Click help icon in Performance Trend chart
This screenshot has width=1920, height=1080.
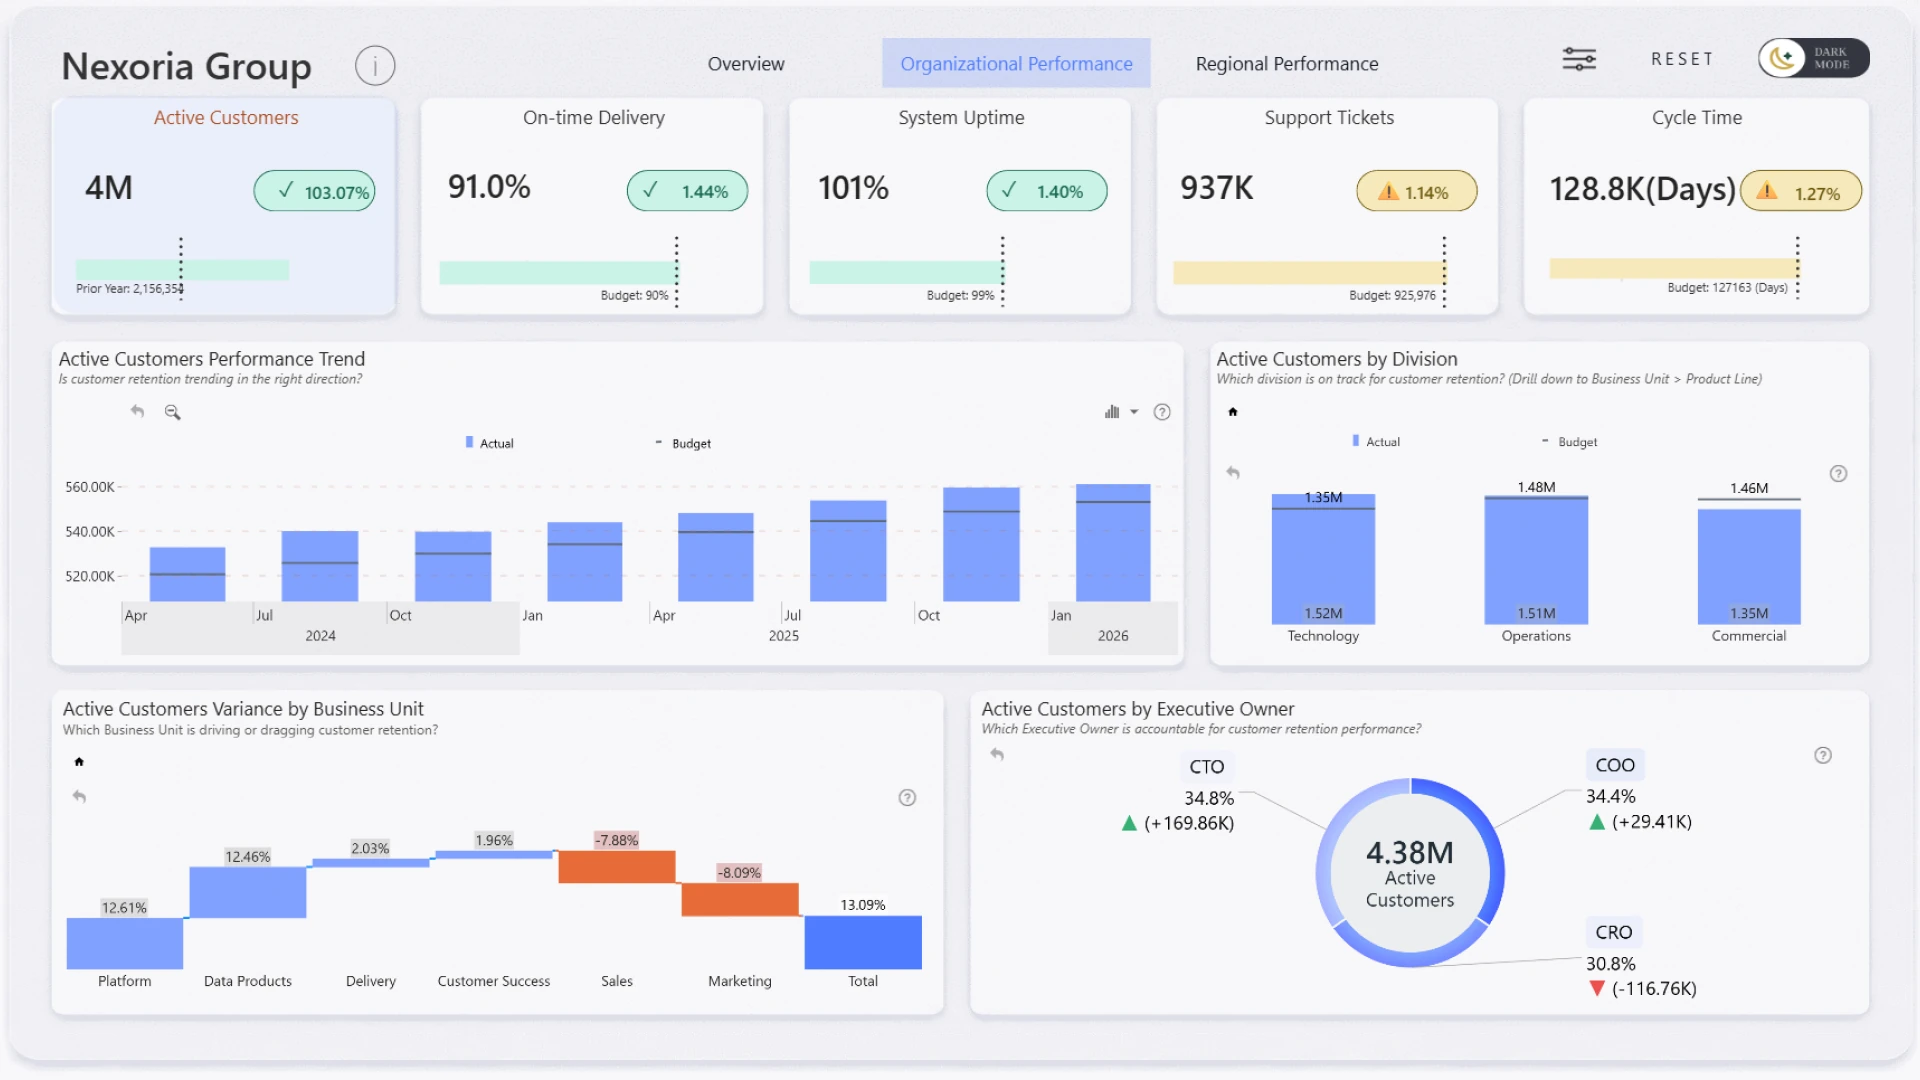click(x=1162, y=412)
